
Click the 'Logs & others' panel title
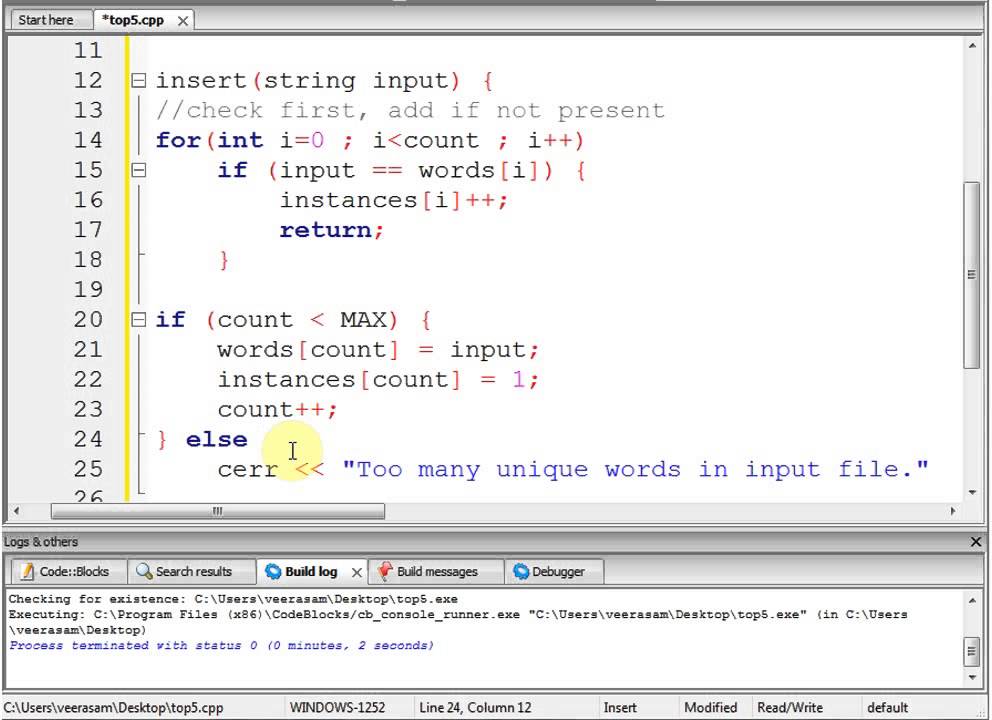[41, 542]
